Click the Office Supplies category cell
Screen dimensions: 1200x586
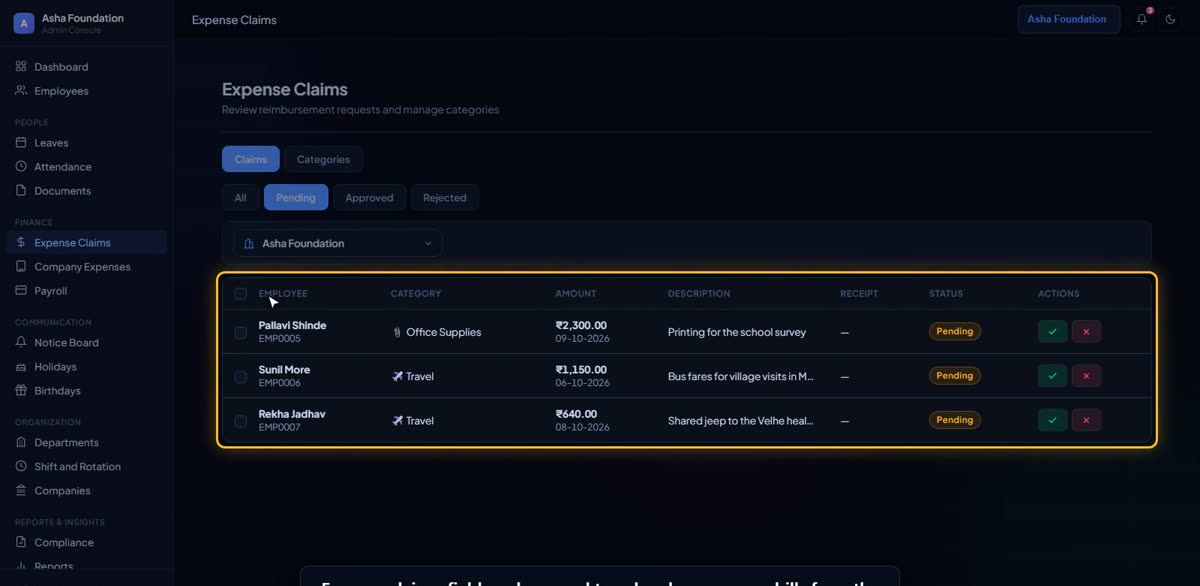[436, 332]
